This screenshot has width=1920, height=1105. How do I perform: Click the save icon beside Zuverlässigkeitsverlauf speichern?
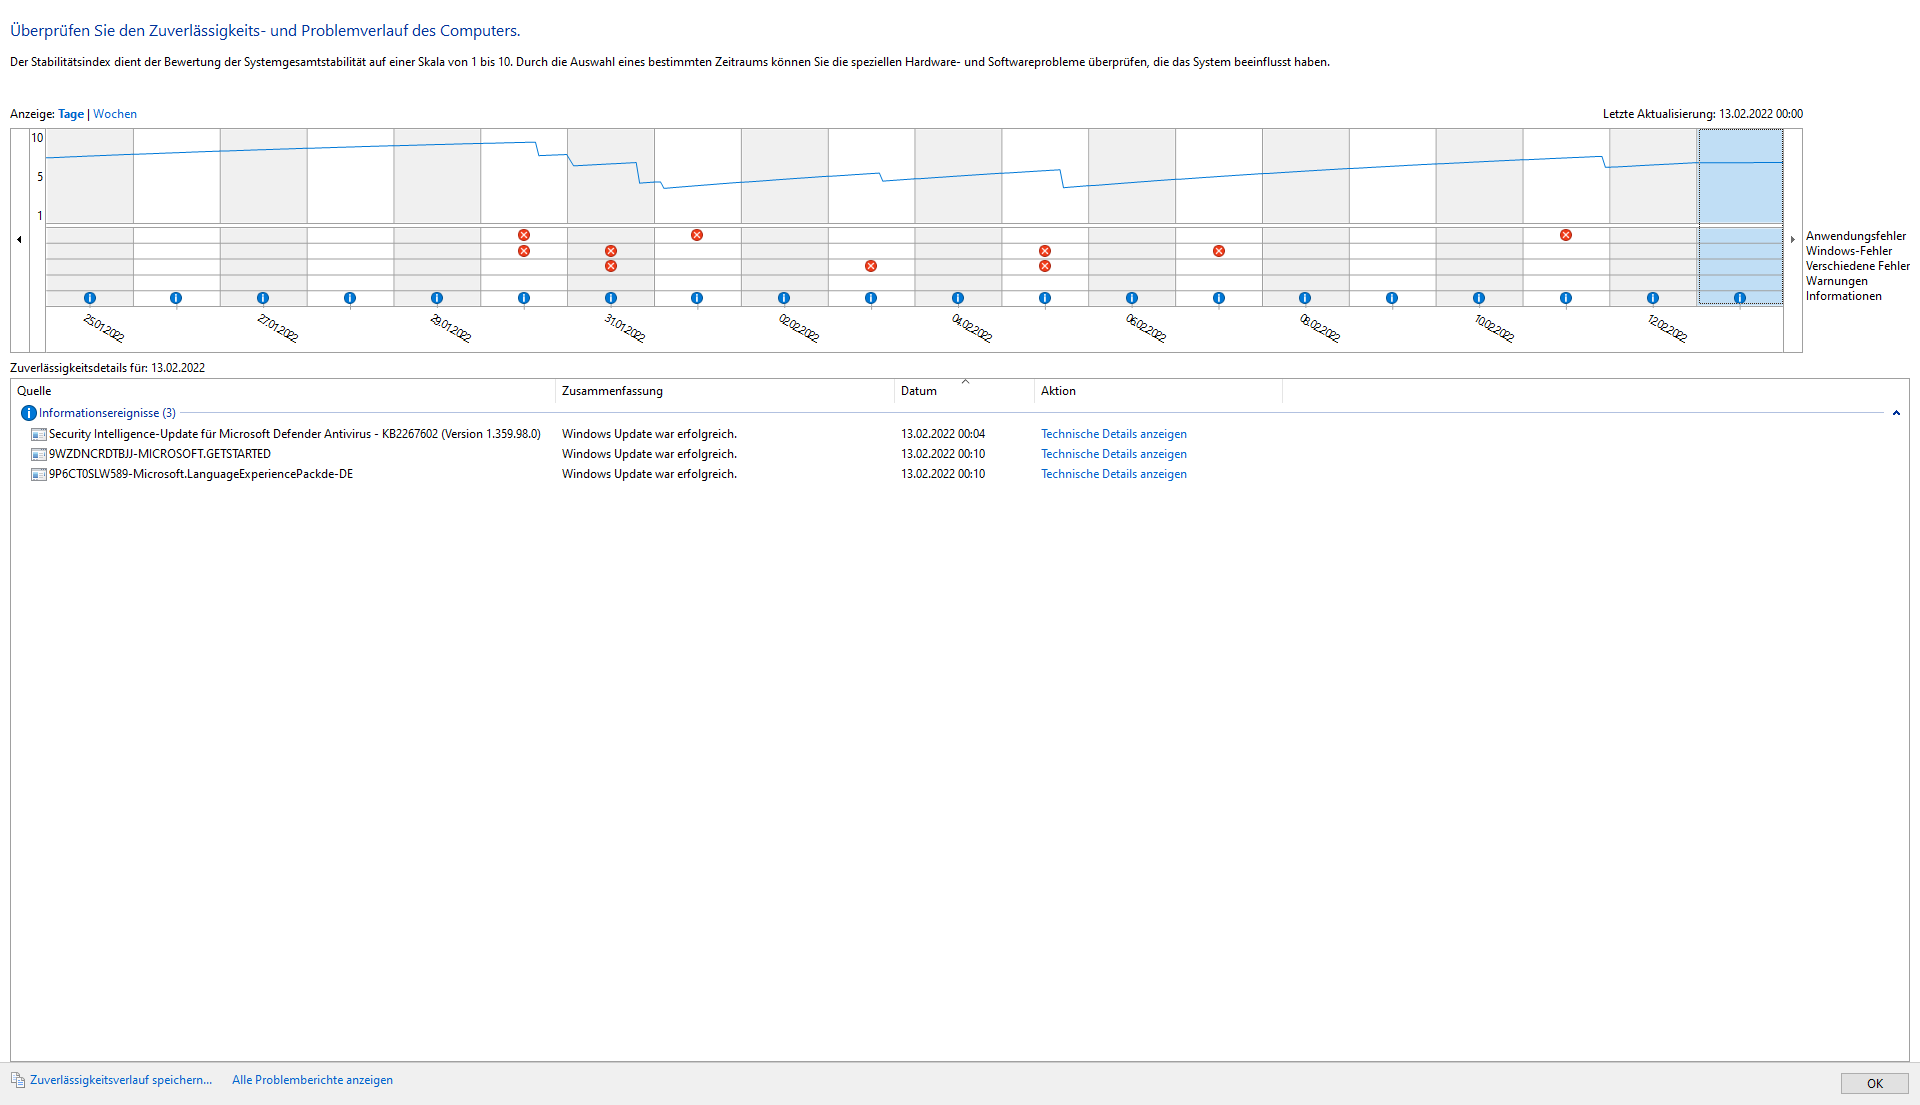click(x=18, y=1080)
